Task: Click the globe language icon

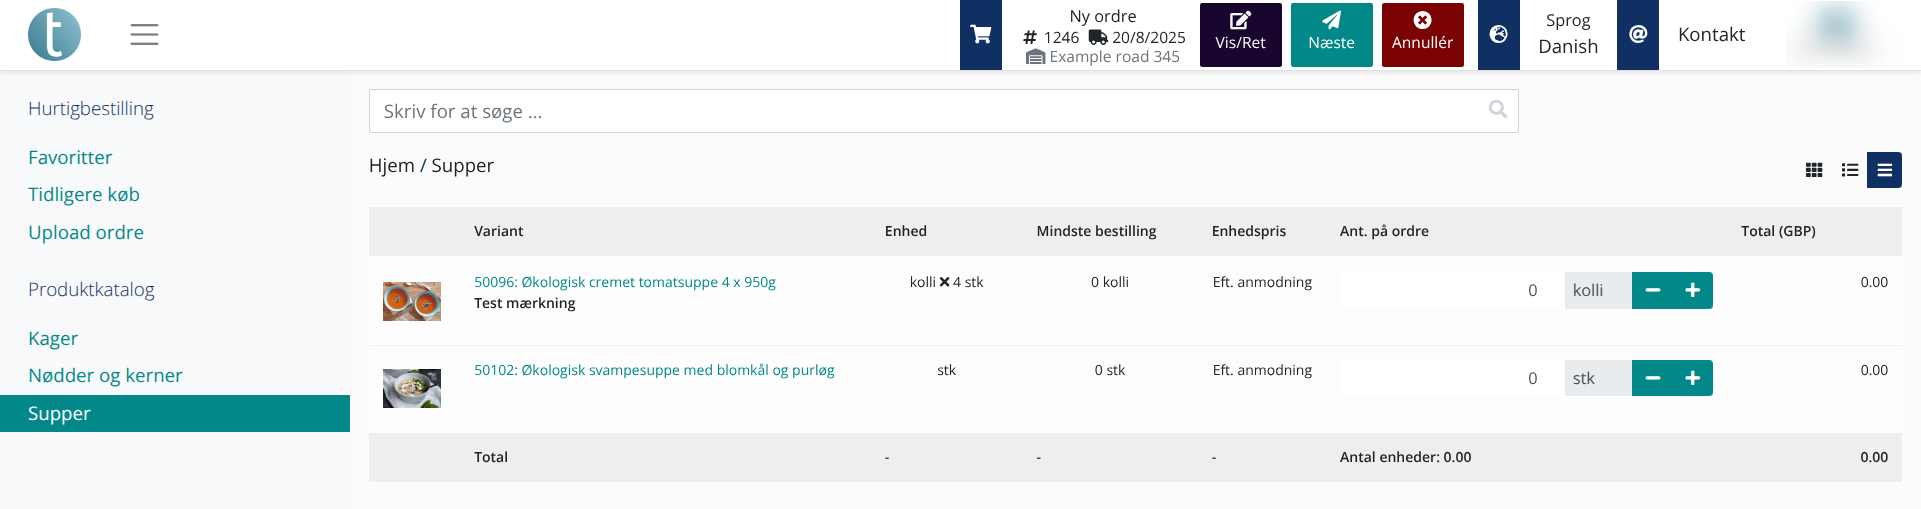Action: [1498, 35]
